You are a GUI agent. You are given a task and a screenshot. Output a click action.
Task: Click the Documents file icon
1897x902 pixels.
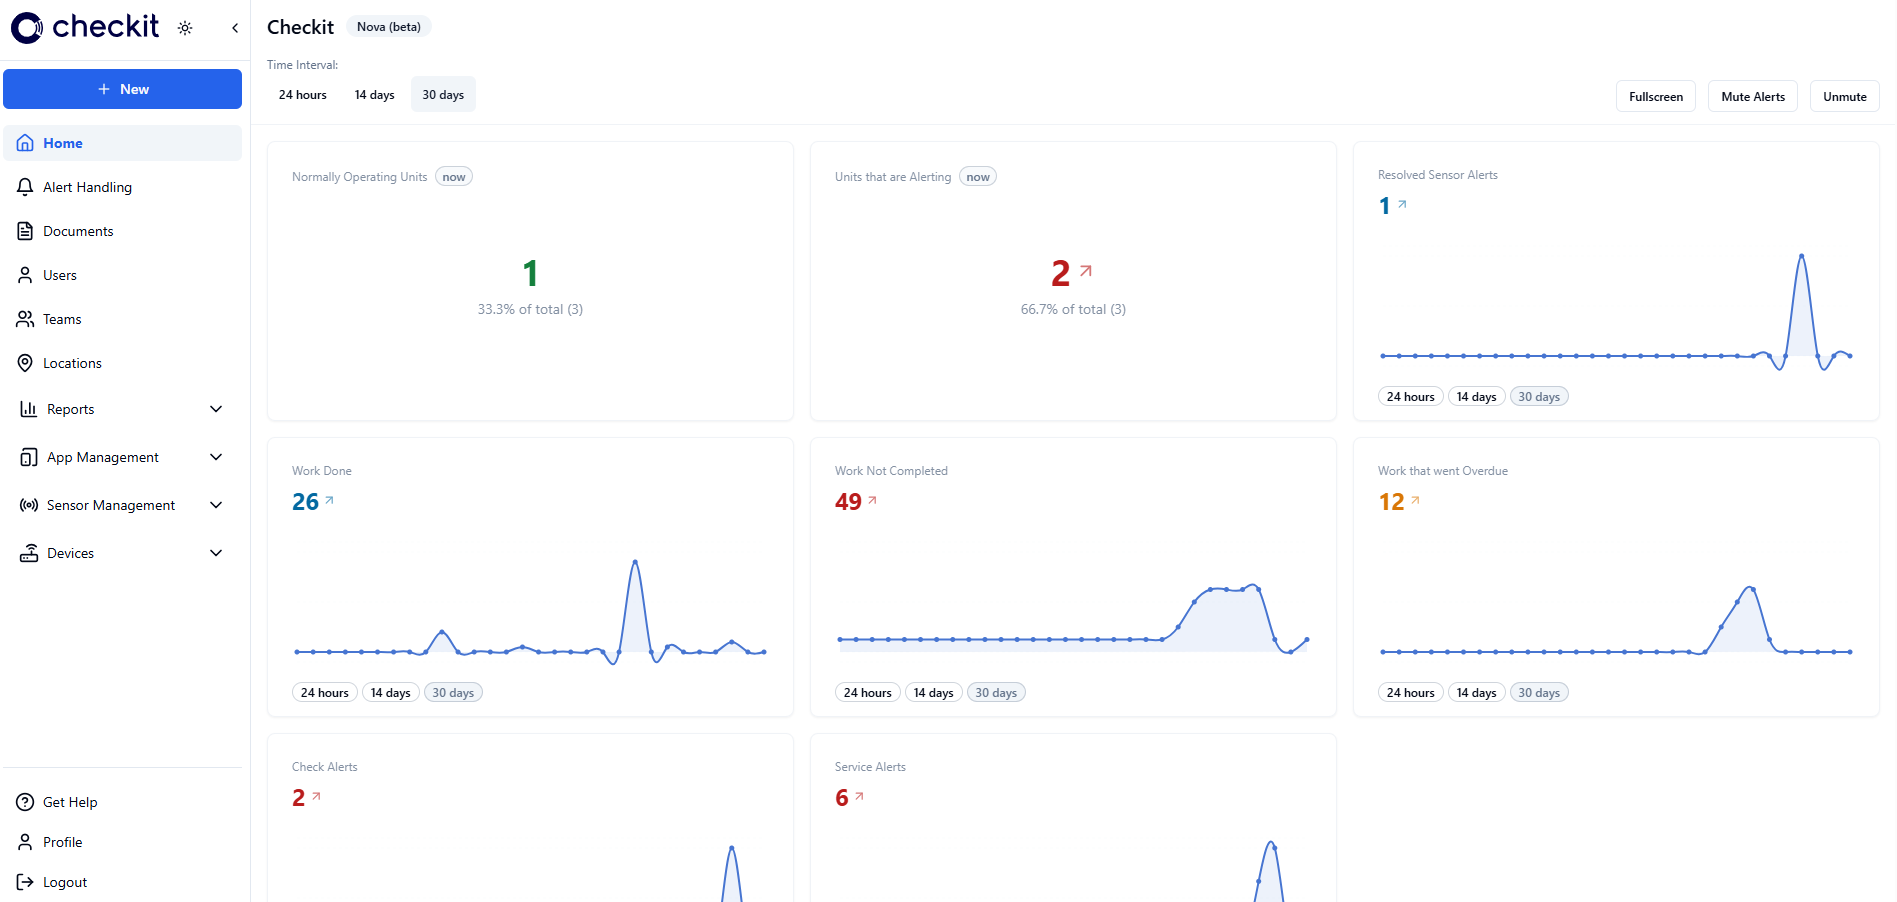point(25,231)
